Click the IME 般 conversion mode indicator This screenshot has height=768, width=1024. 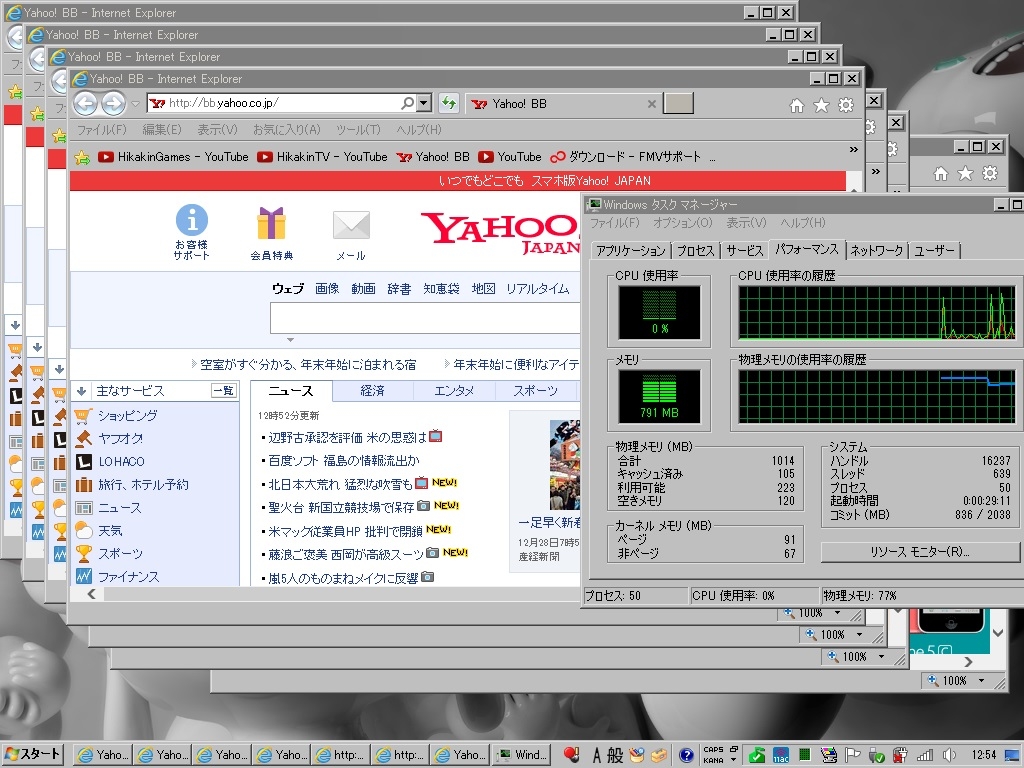pos(615,755)
